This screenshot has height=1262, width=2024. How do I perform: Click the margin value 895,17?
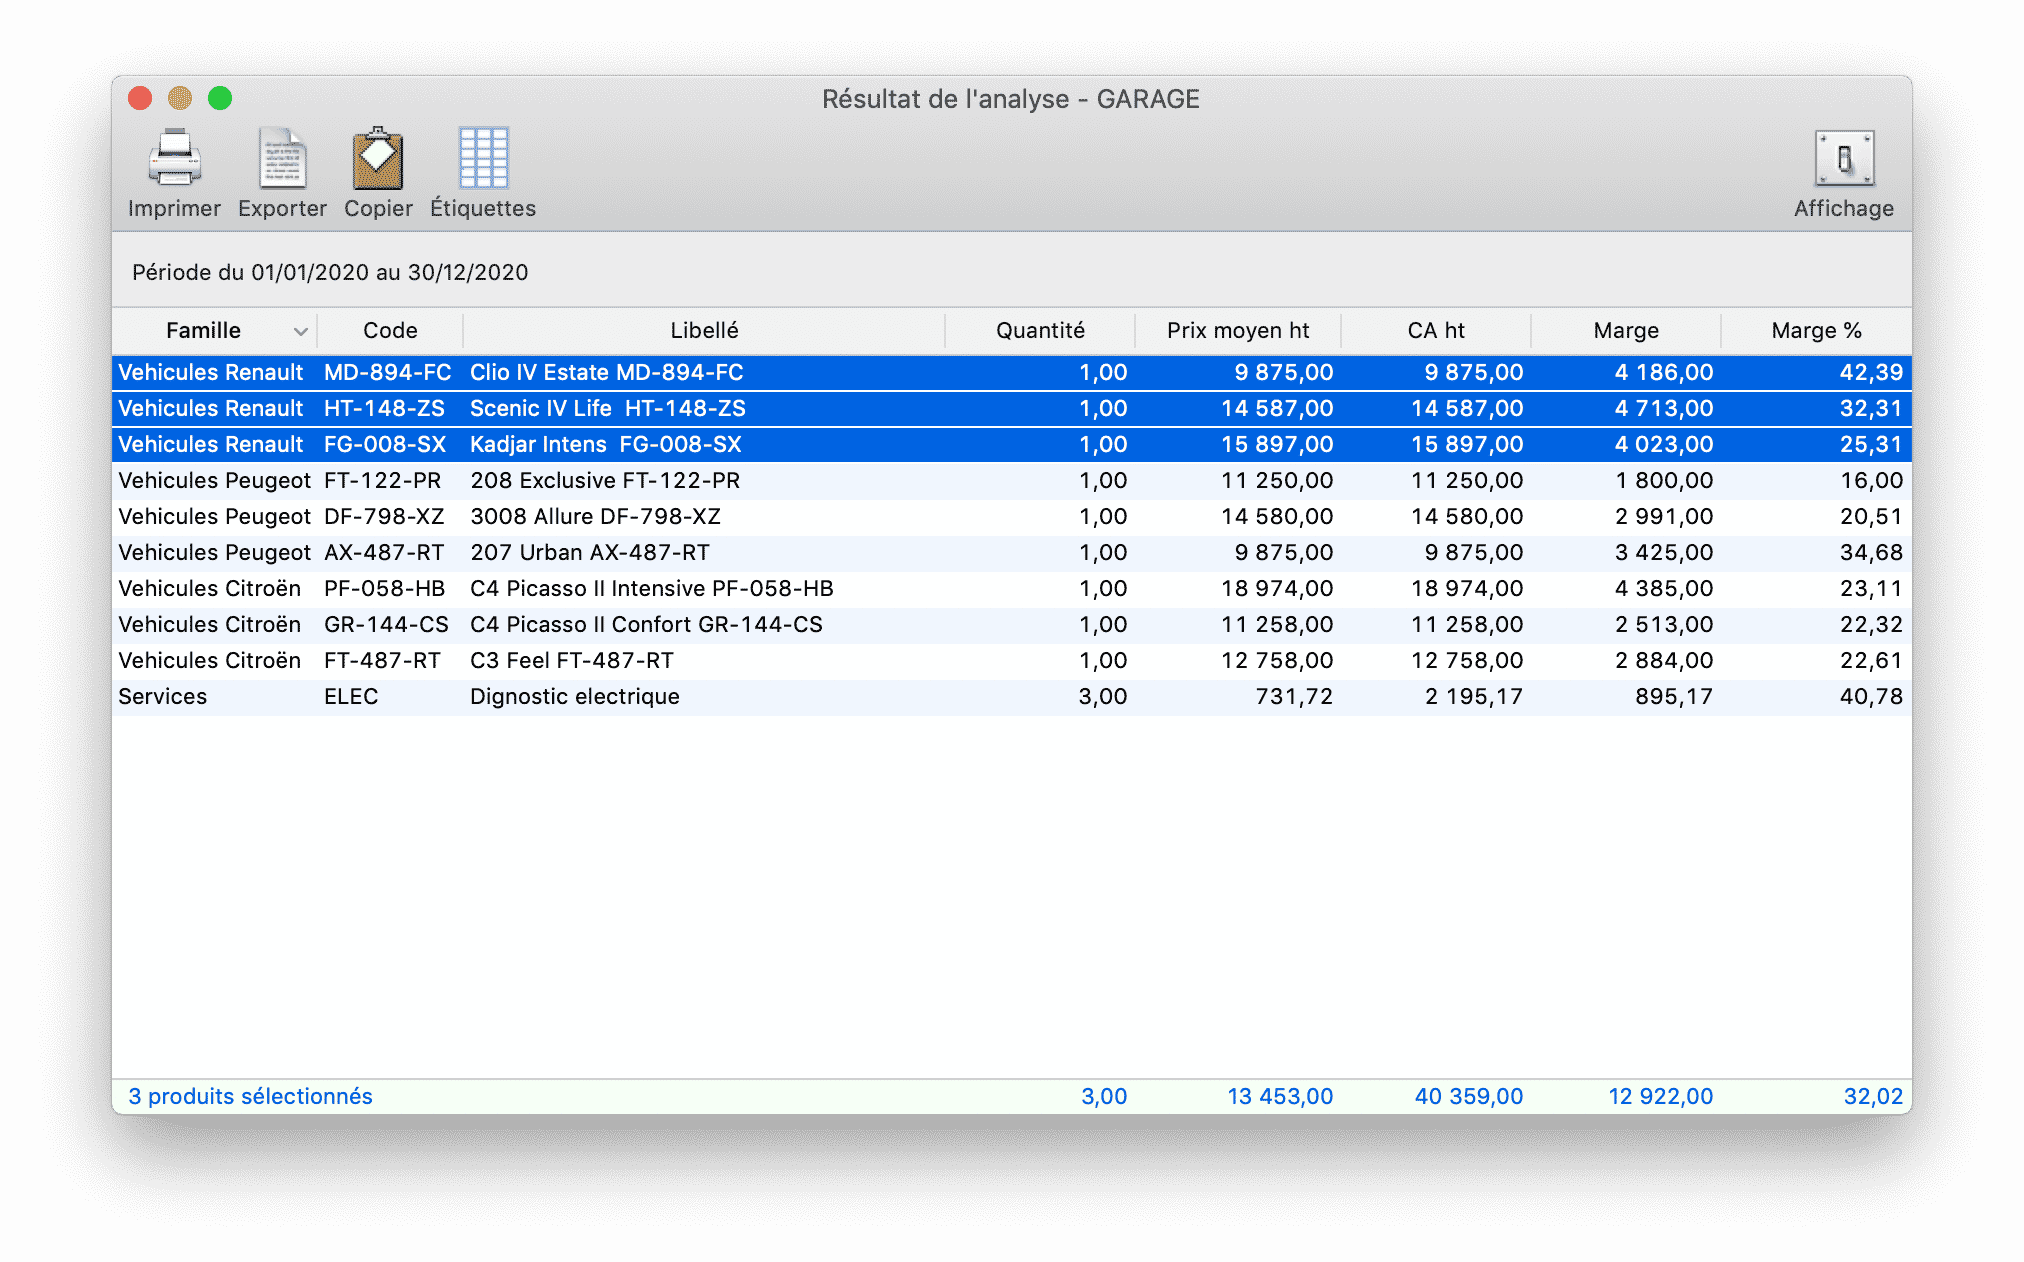(x=1674, y=696)
